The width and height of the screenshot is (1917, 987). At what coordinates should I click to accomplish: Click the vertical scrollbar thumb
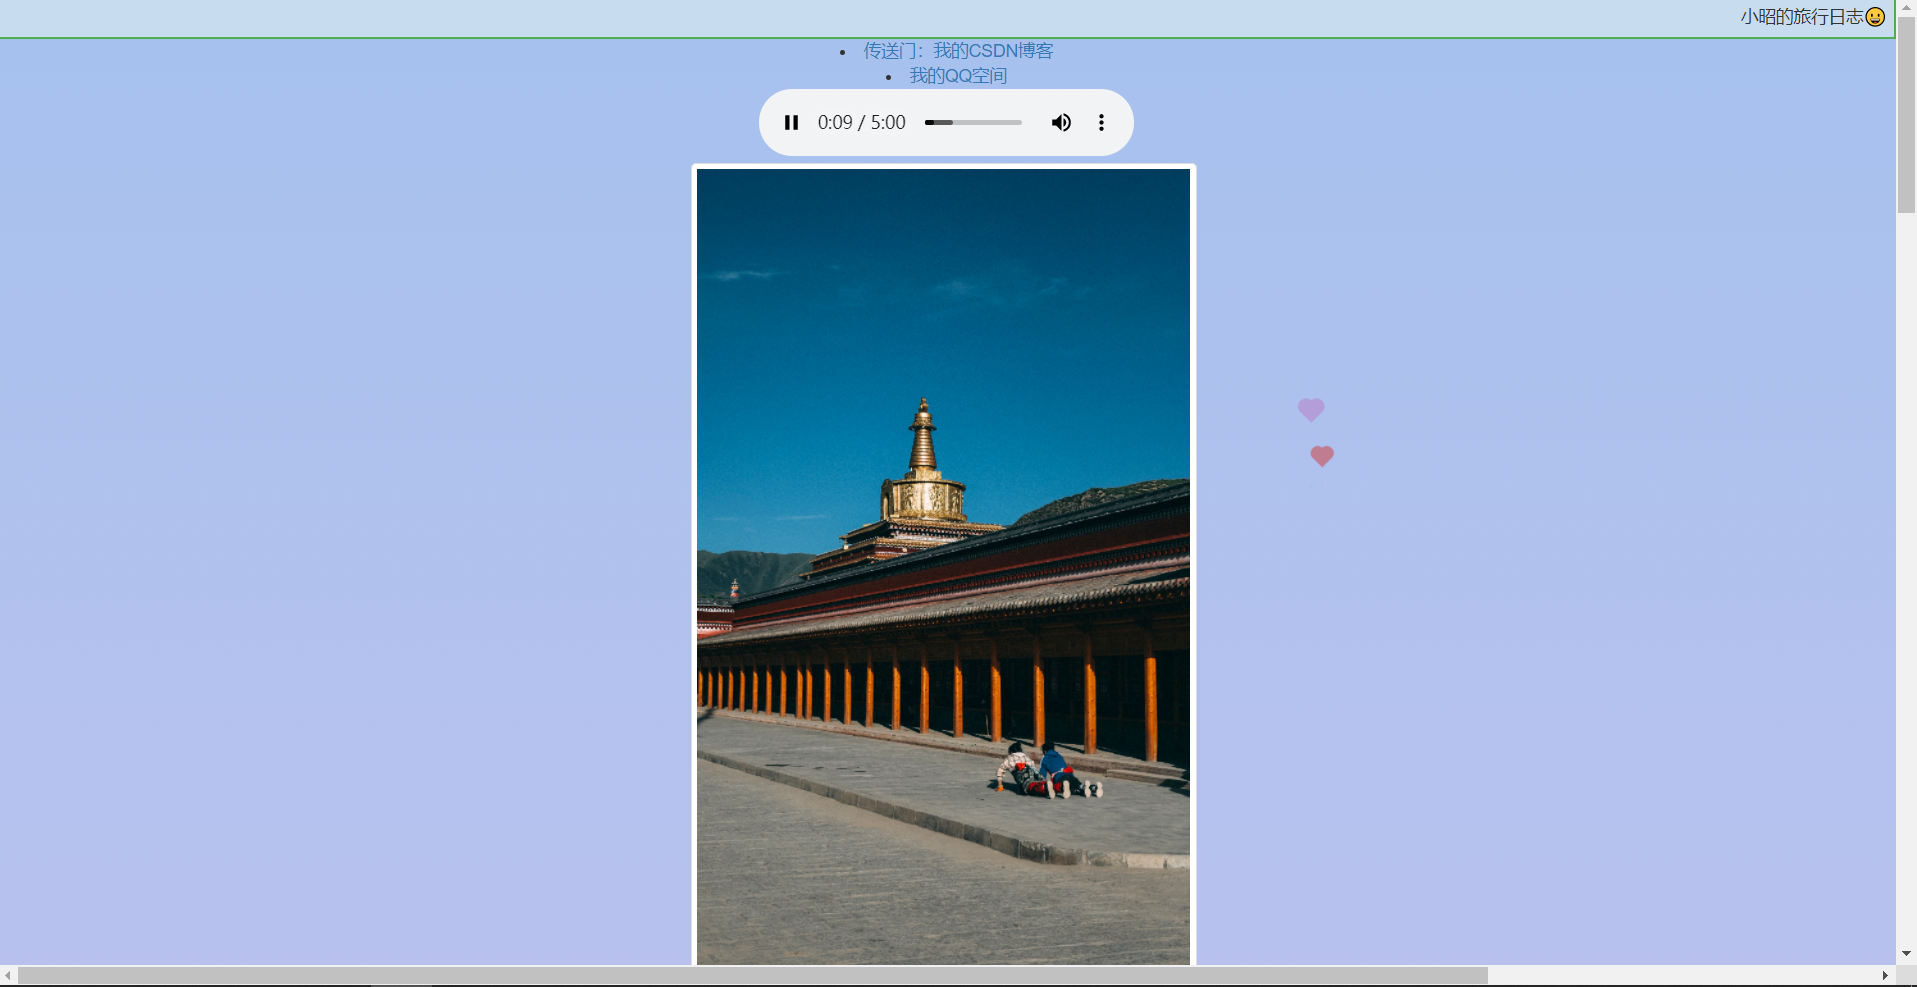coord(1906,115)
